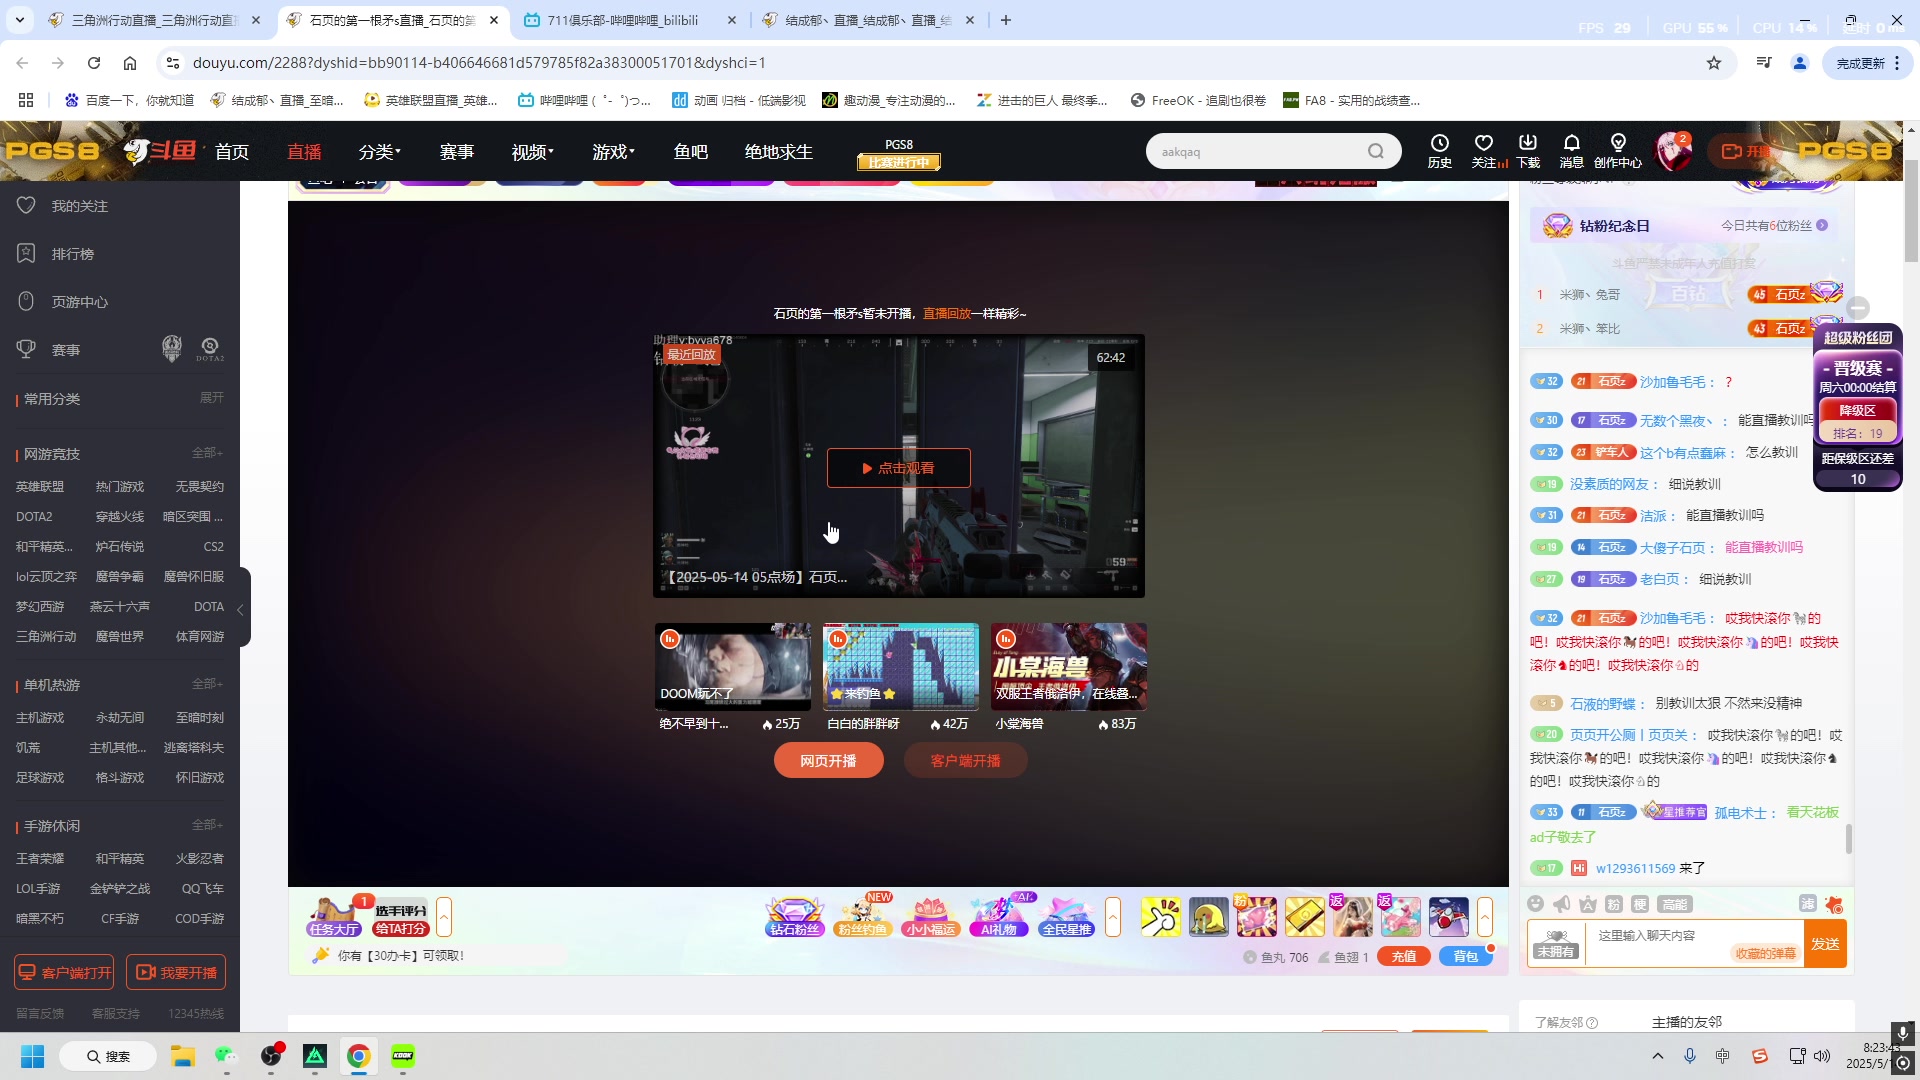Open the 分类 dropdown in navigation bar
This screenshot has width=1920, height=1080.
[x=380, y=152]
